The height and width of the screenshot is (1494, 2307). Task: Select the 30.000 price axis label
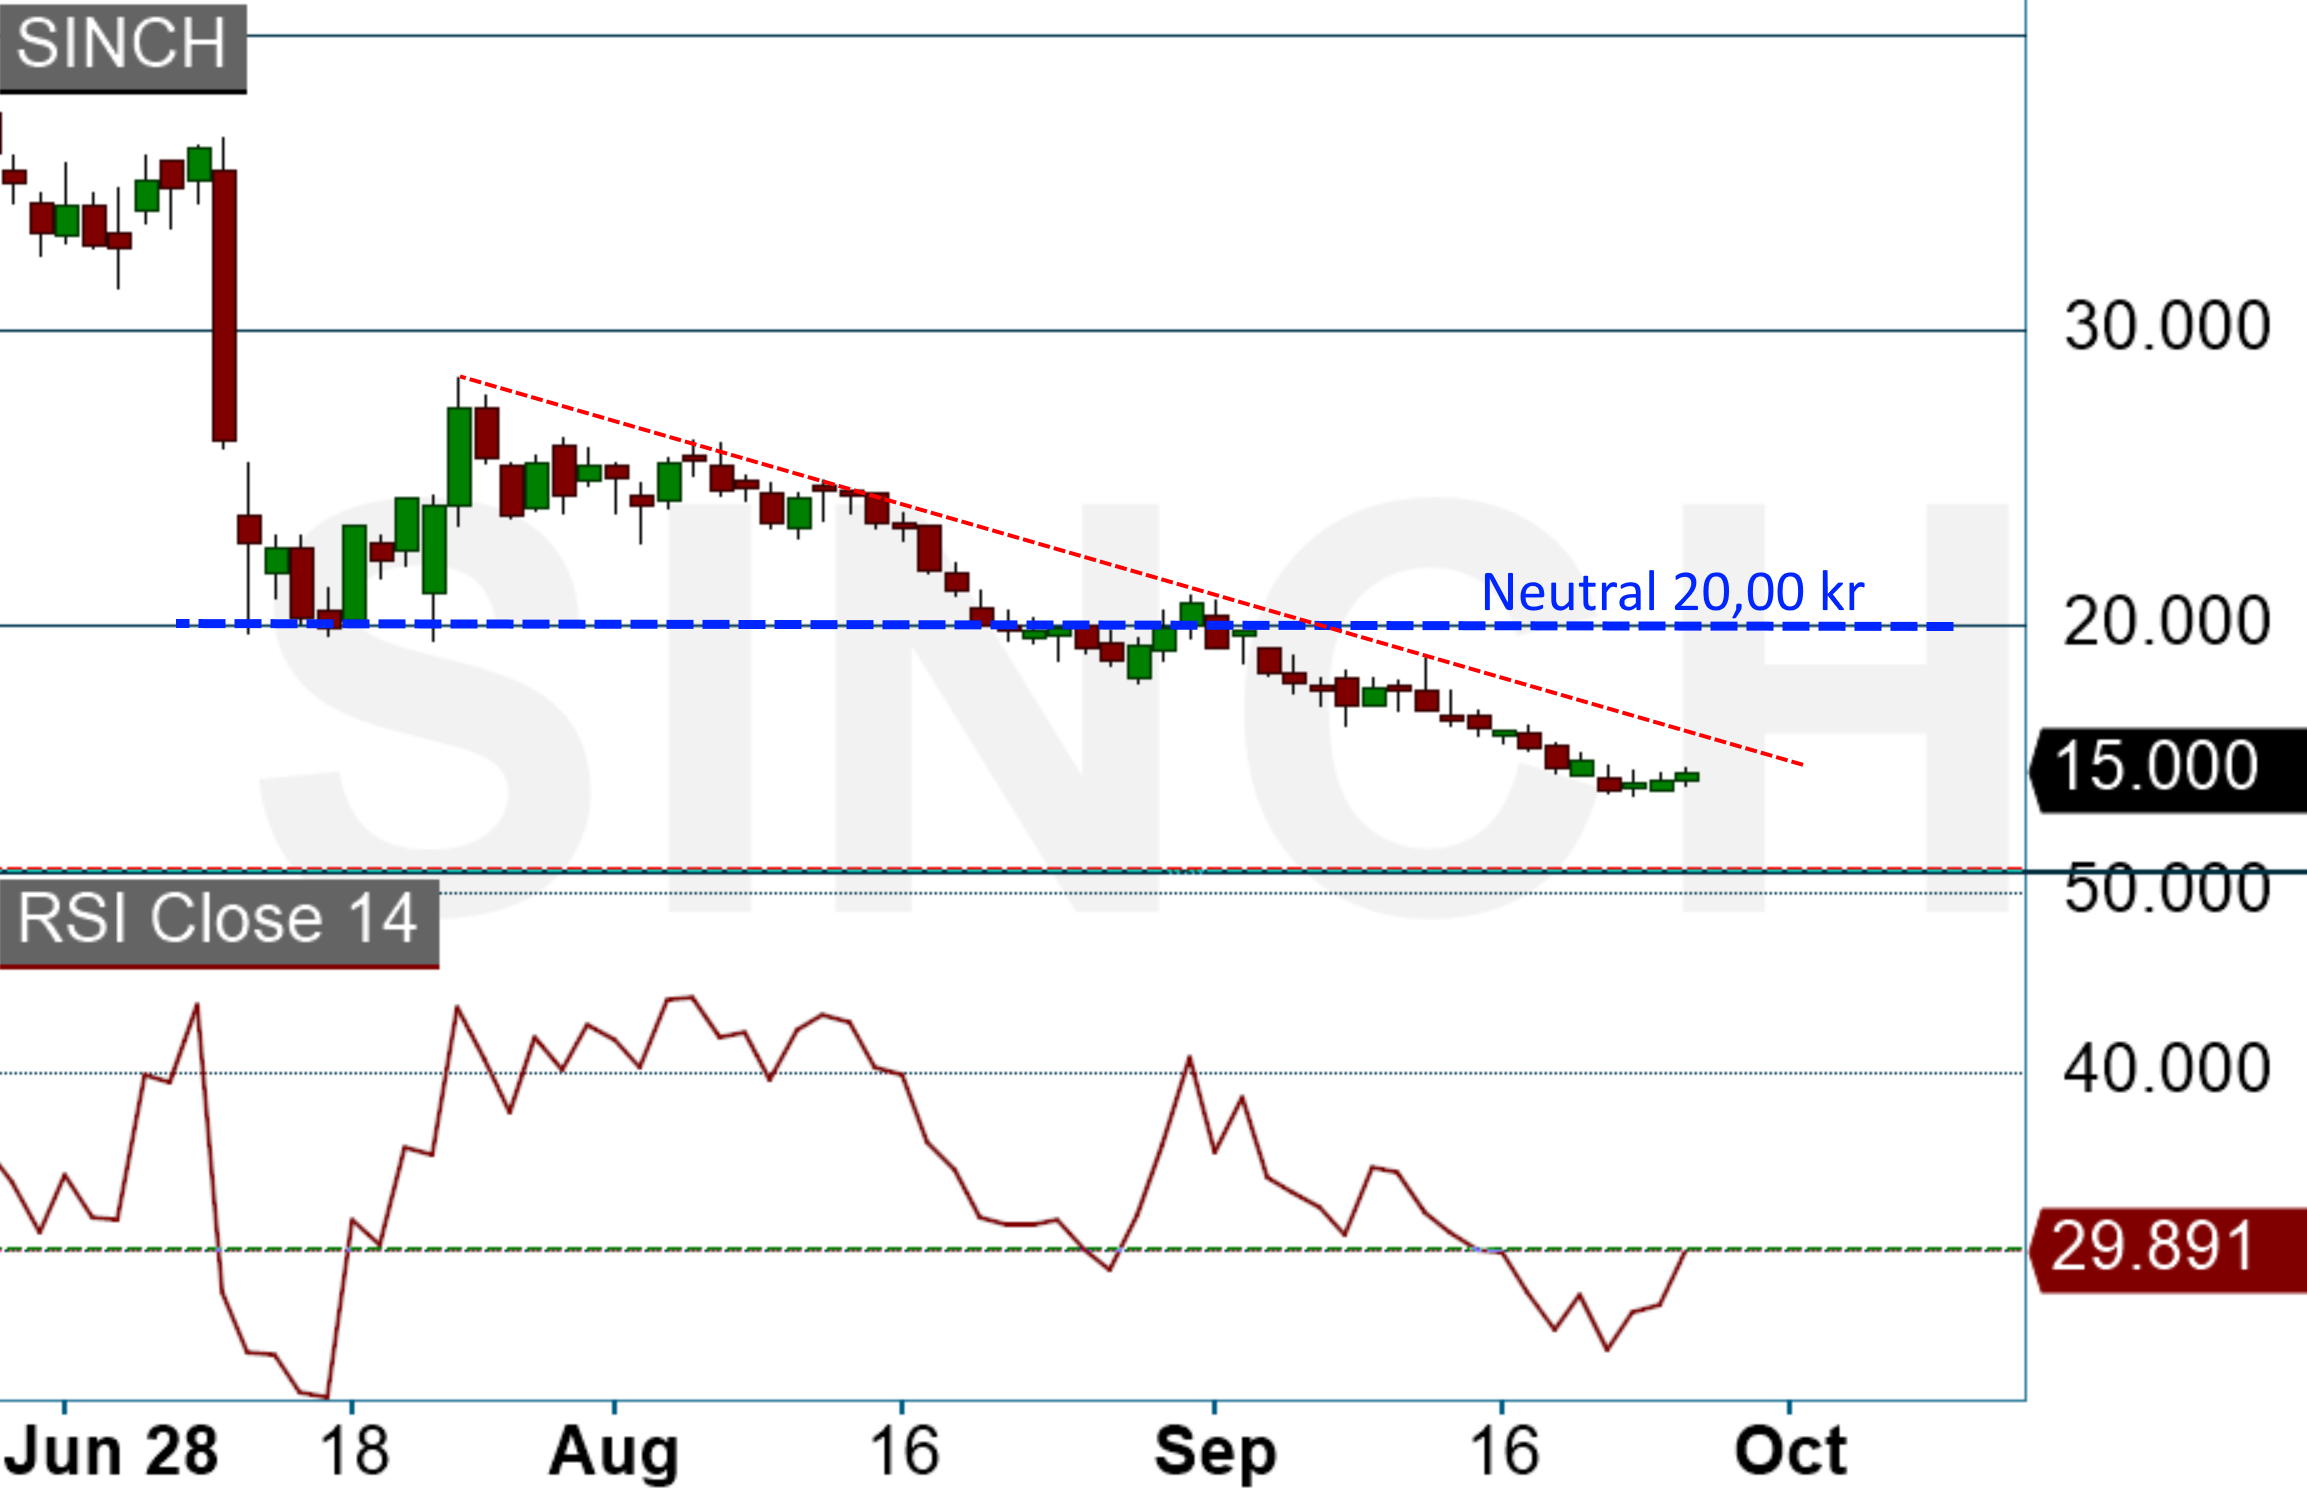(x=2167, y=326)
